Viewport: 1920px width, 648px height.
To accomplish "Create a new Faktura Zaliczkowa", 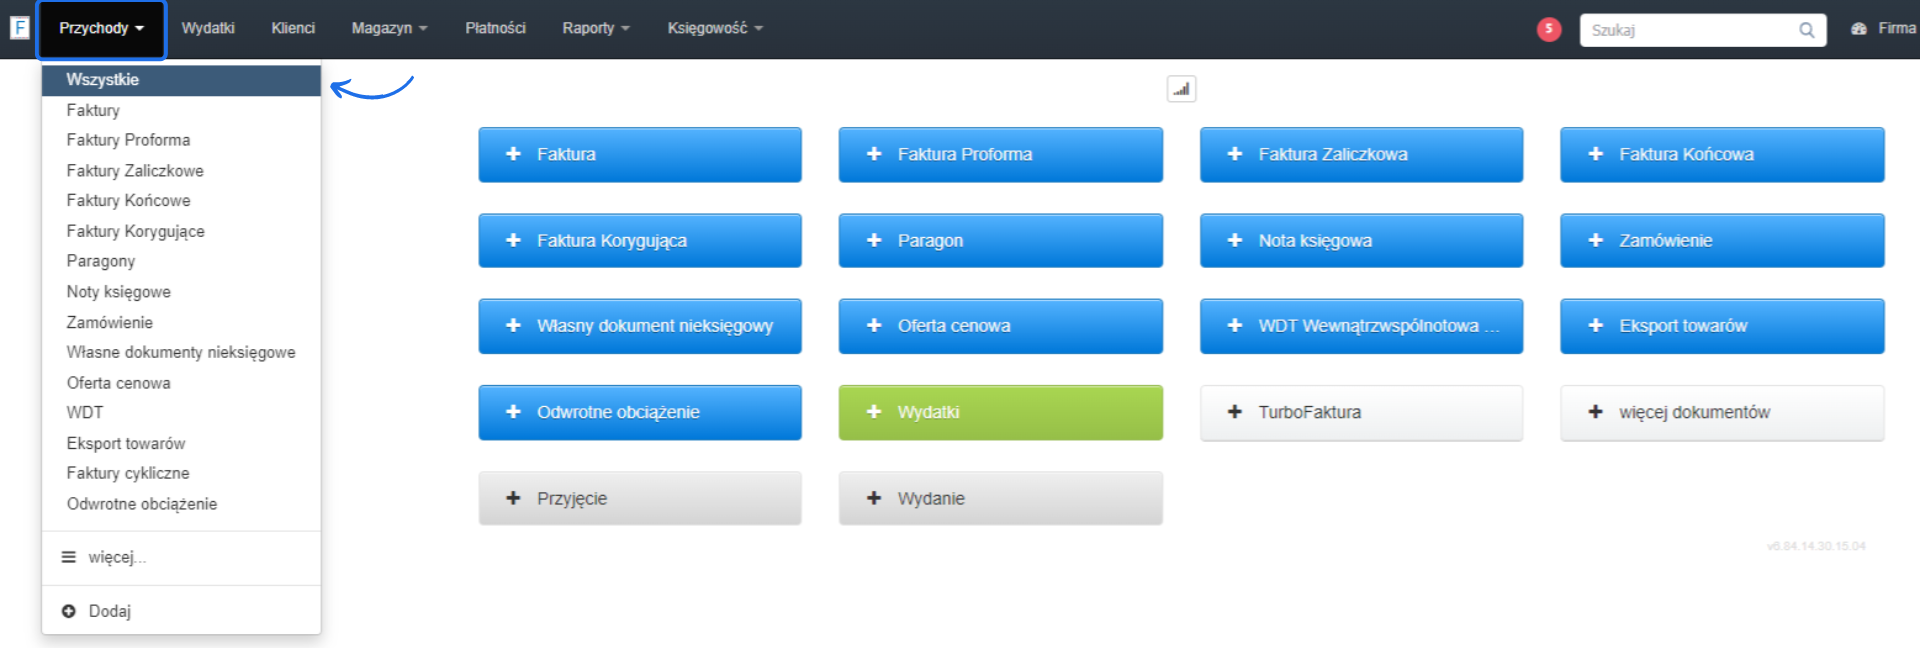I will pos(1361,154).
